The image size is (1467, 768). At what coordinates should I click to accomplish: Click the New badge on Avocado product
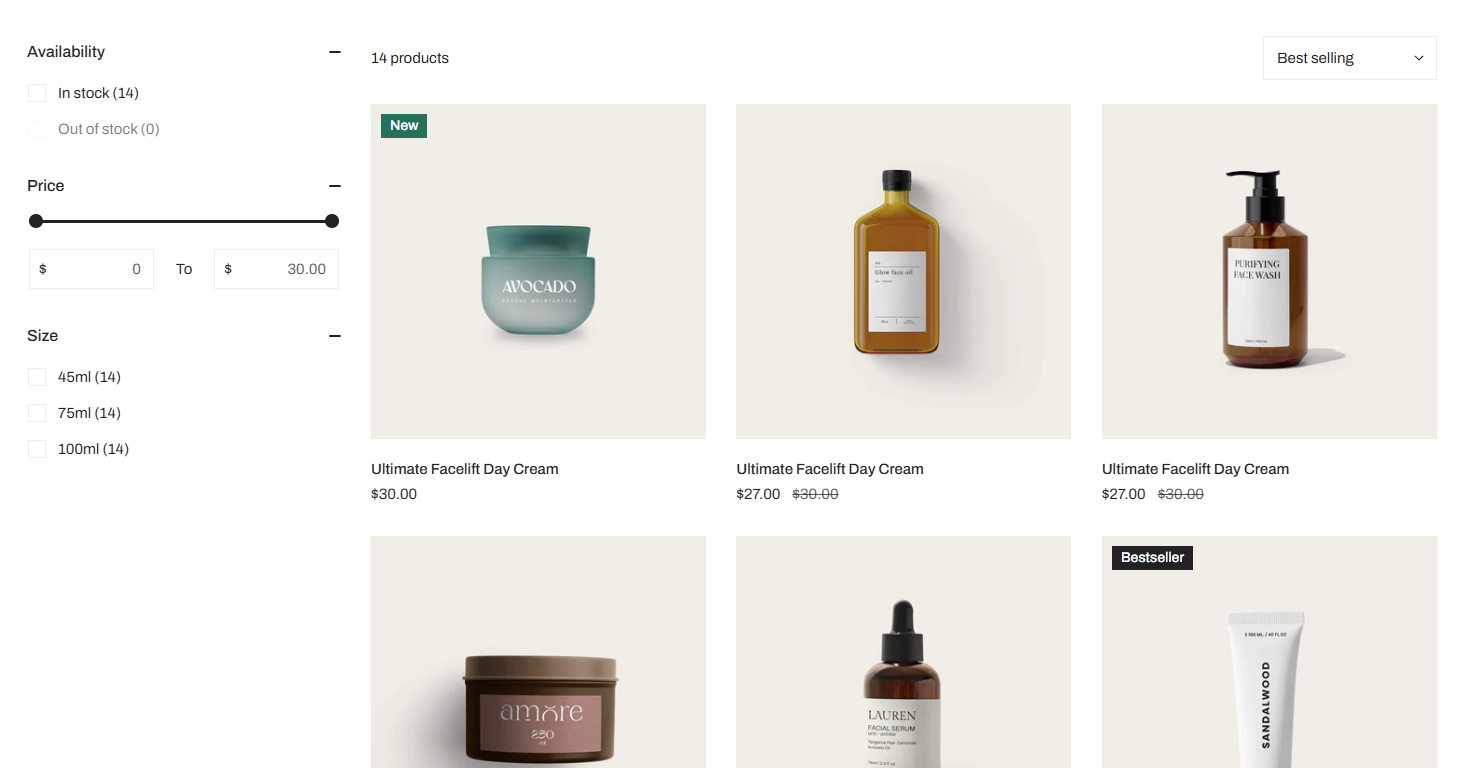pyautogui.click(x=404, y=126)
